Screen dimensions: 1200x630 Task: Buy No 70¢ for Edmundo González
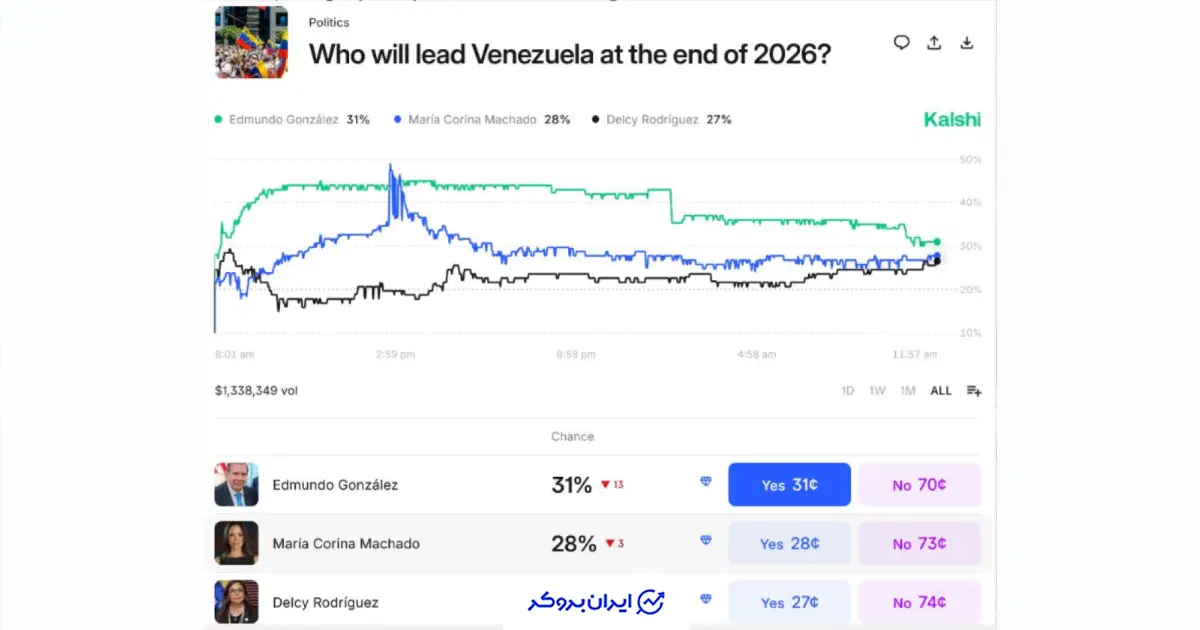(x=919, y=485)
